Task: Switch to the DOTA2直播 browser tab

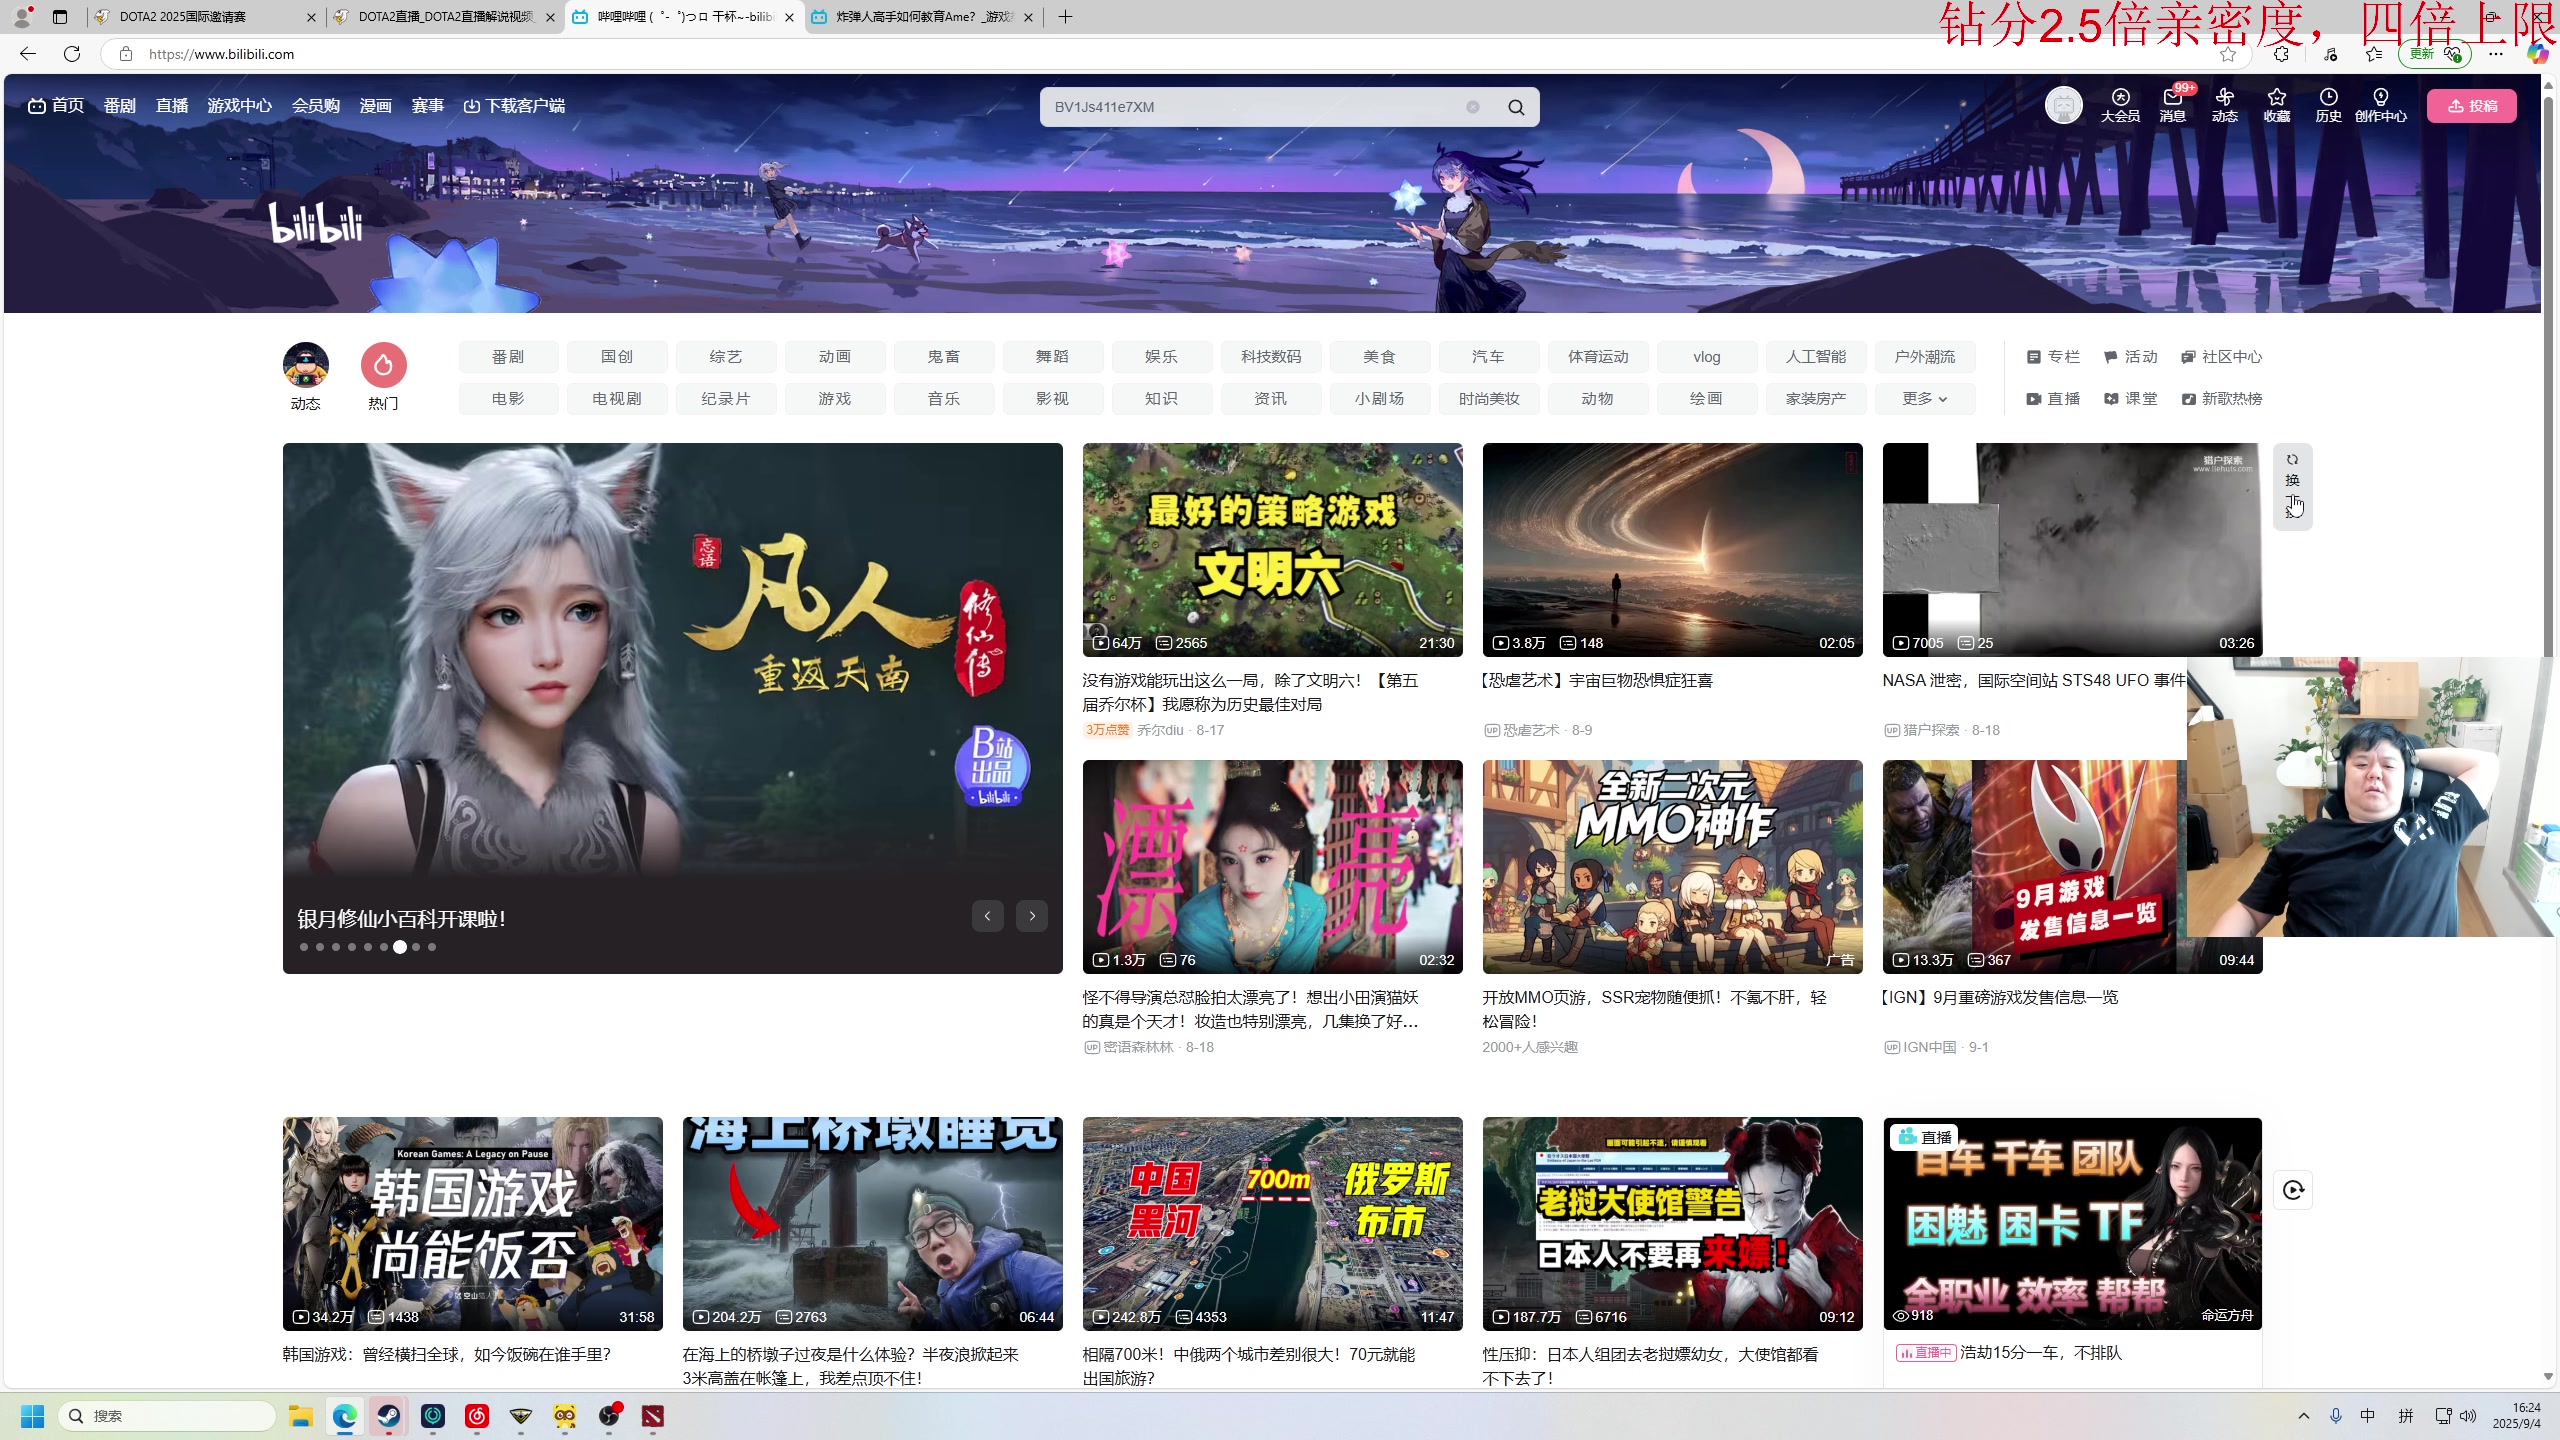Action: (445, 17)
